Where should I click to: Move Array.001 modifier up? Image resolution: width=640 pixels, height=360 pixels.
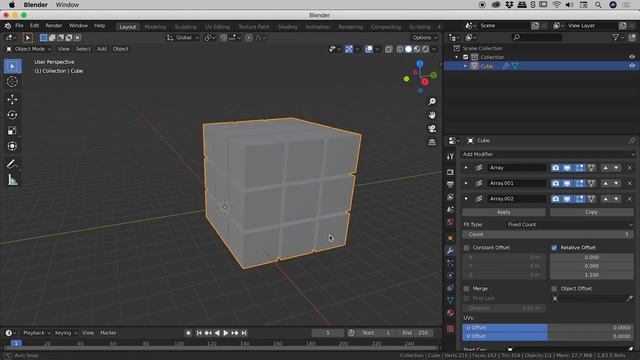(606, 183)
